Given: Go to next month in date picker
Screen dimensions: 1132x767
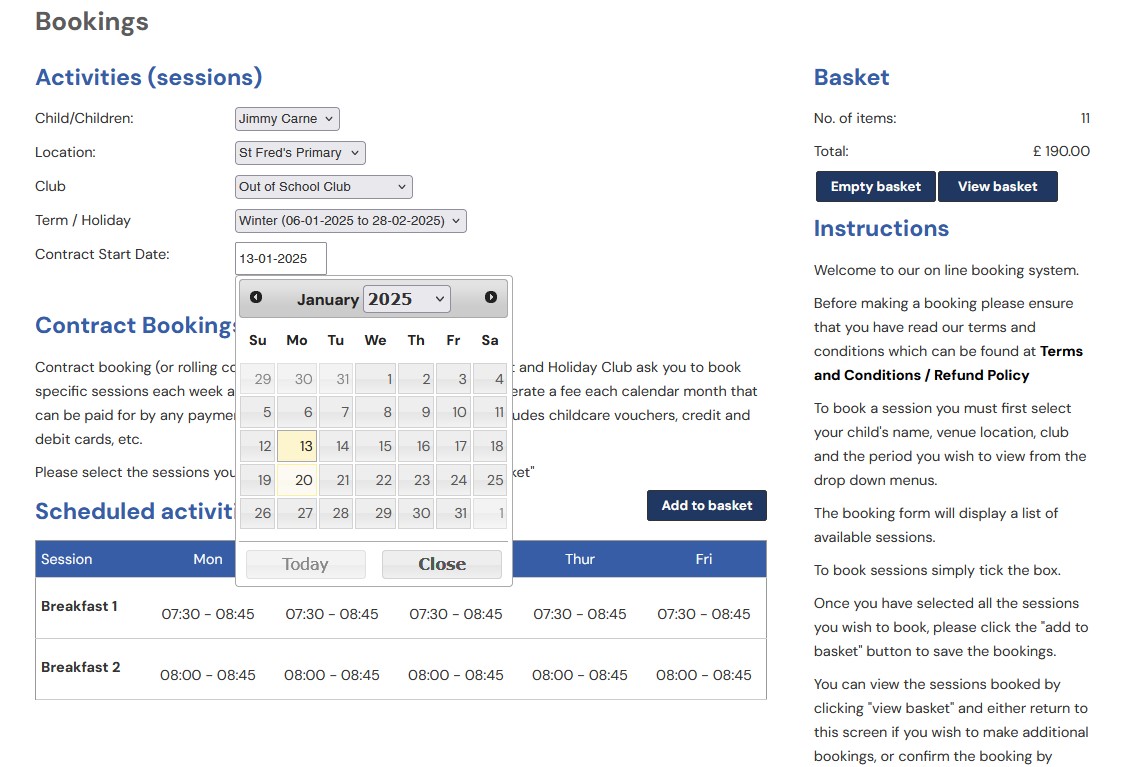Looking at the screenshot, I should [490, 298].
